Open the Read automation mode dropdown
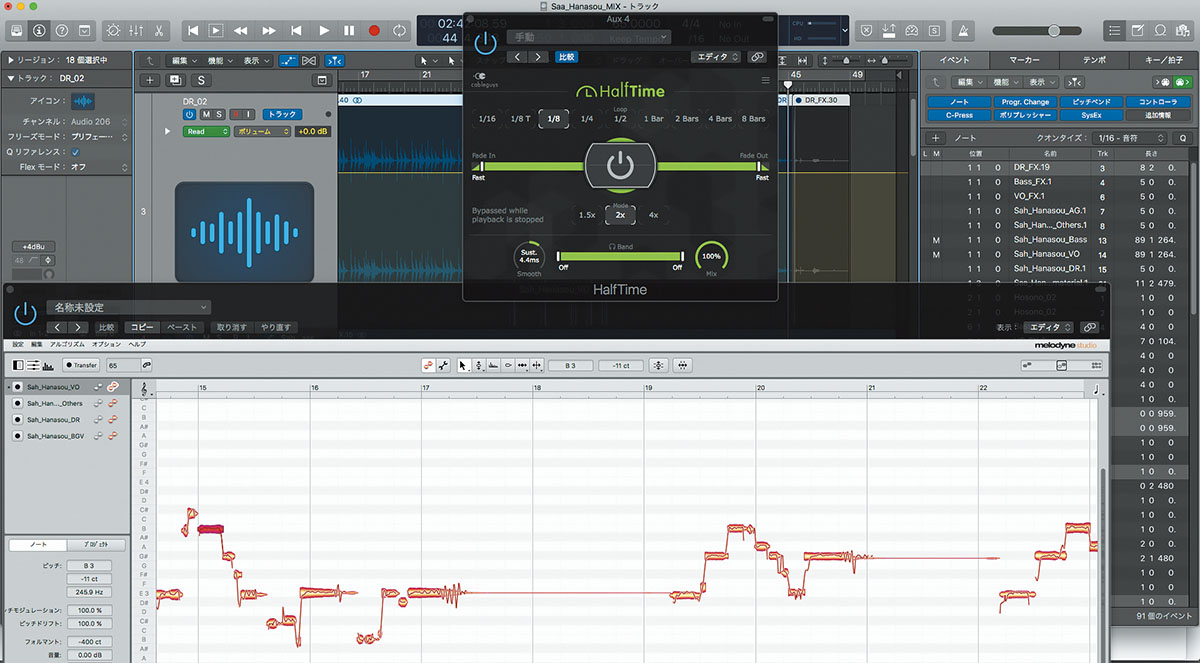The width and height of the screenshot is (1200, 663). click(205, 131)
